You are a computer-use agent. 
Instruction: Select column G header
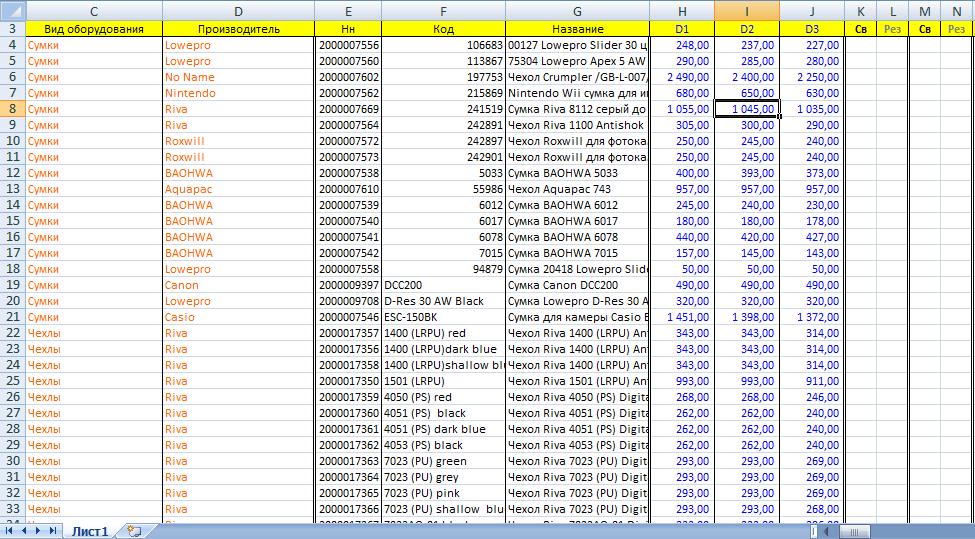578,11
